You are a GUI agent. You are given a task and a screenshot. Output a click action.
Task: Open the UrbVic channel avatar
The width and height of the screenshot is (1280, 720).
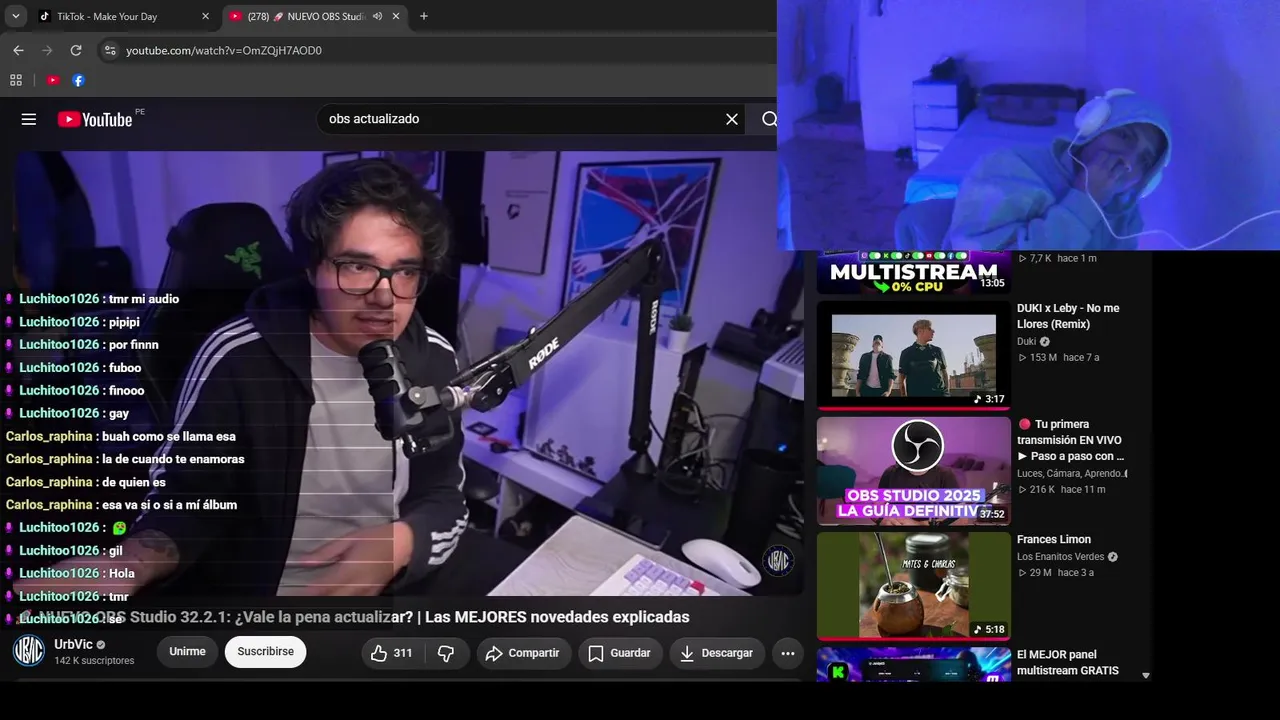(28, 651)
